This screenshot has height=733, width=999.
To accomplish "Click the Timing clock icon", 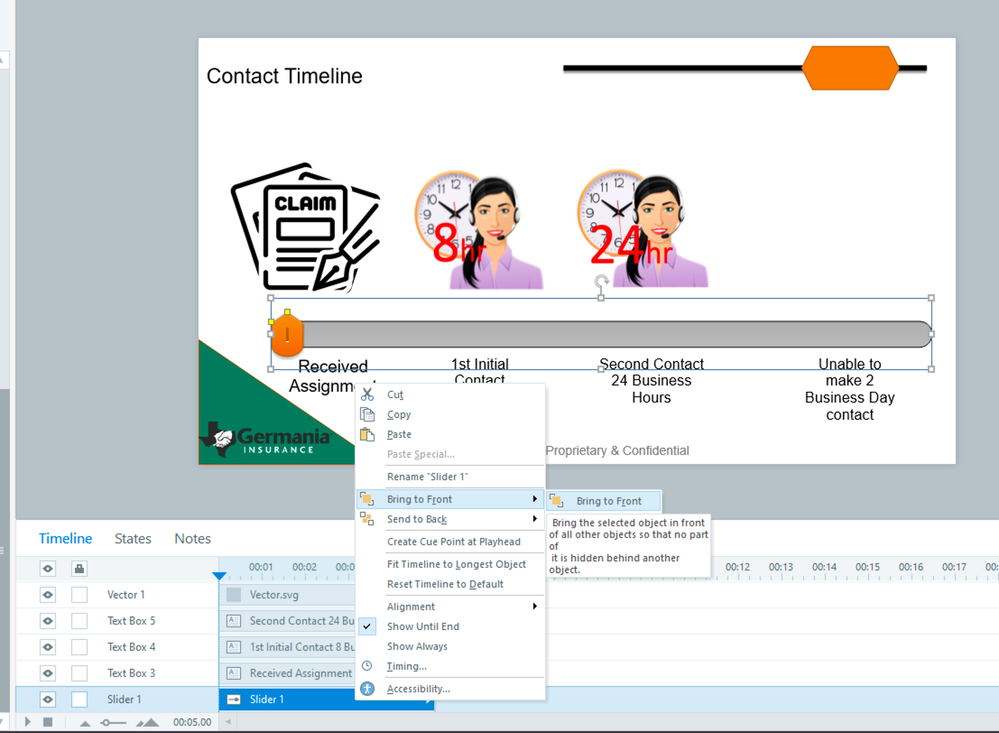I will tap(367, 665).
